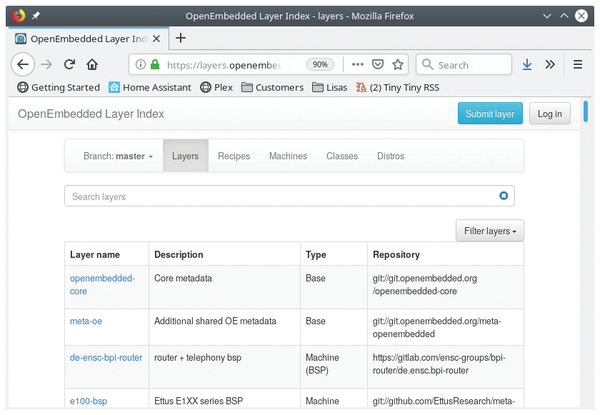Screen dimensions: 600x415
Task: Click the Log in button
Action: [x=549, y=114]
